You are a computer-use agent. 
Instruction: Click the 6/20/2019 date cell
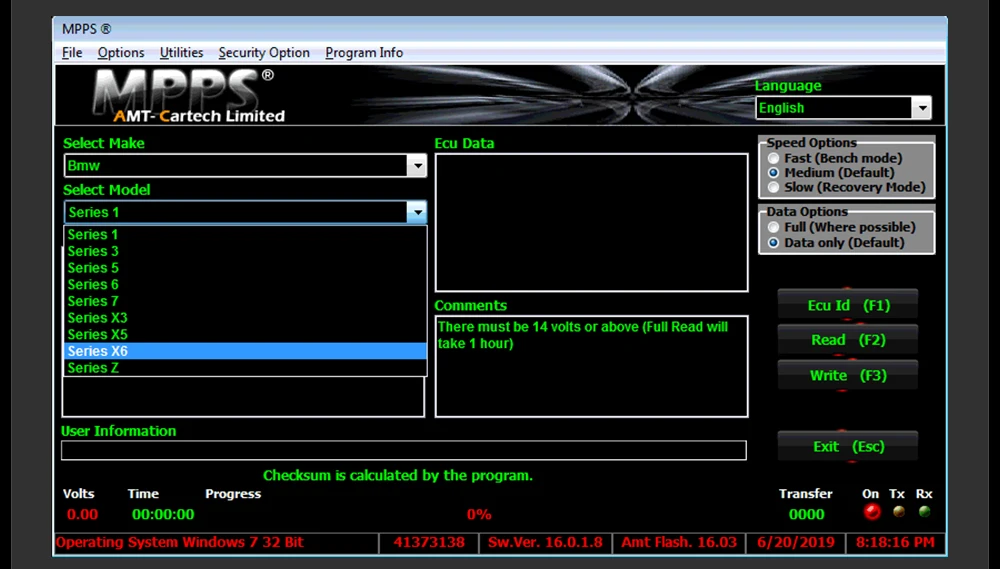[796, 543]
